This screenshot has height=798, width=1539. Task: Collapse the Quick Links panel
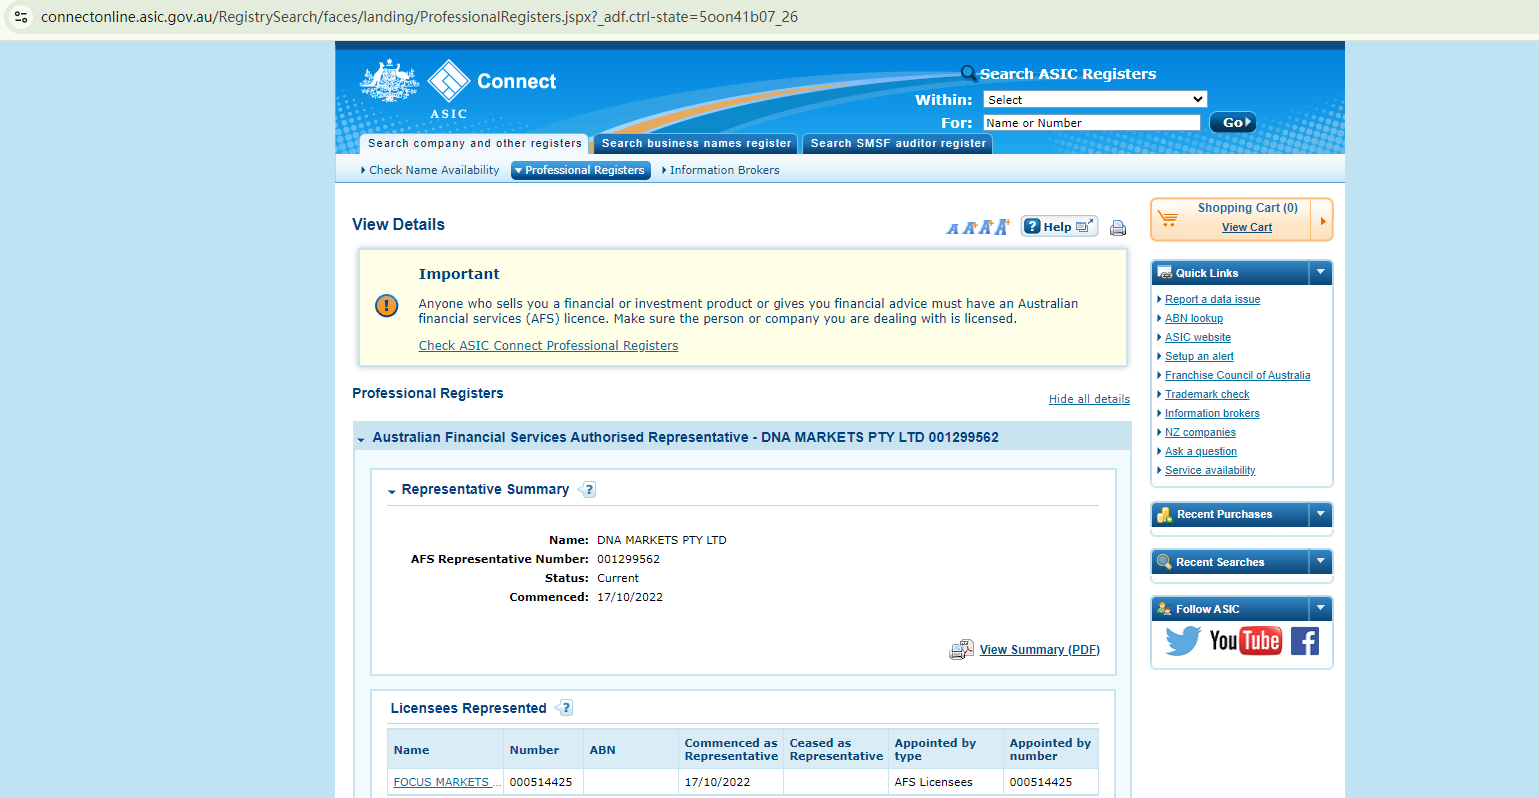(1321, 272)
